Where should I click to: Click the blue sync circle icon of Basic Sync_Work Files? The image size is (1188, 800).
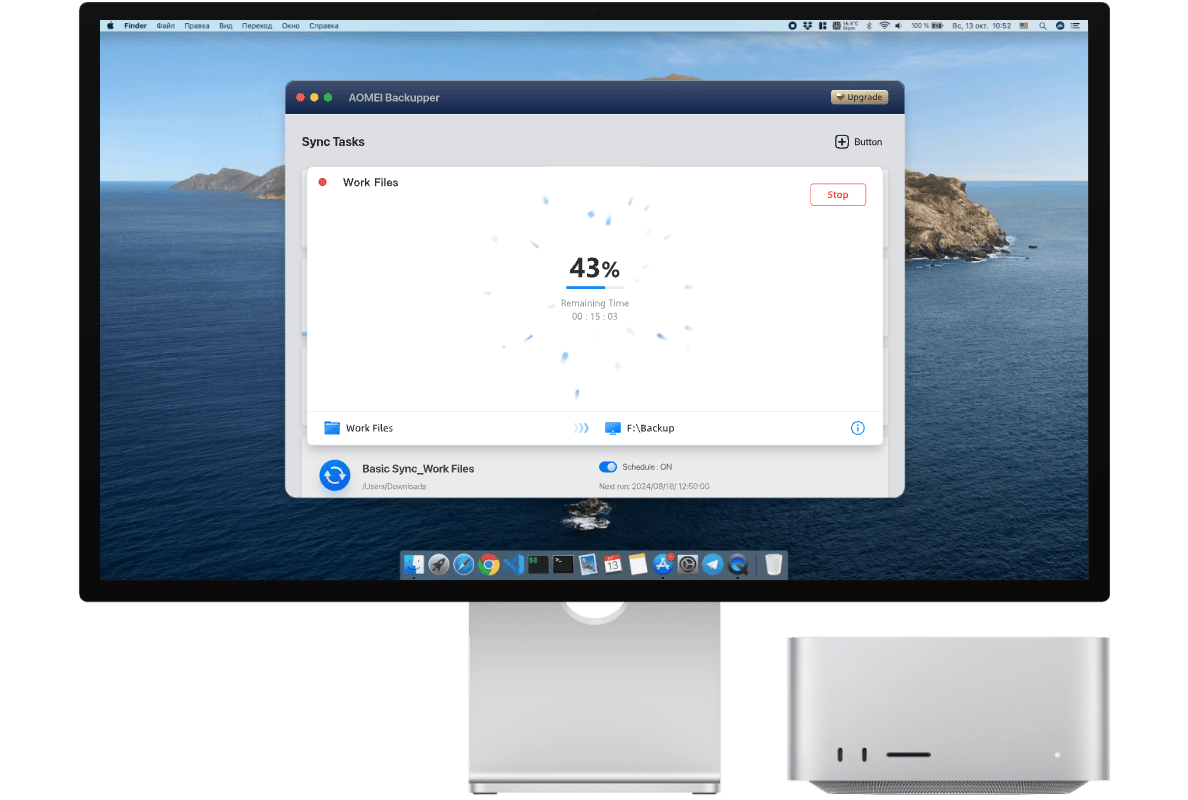click(335, 475)
